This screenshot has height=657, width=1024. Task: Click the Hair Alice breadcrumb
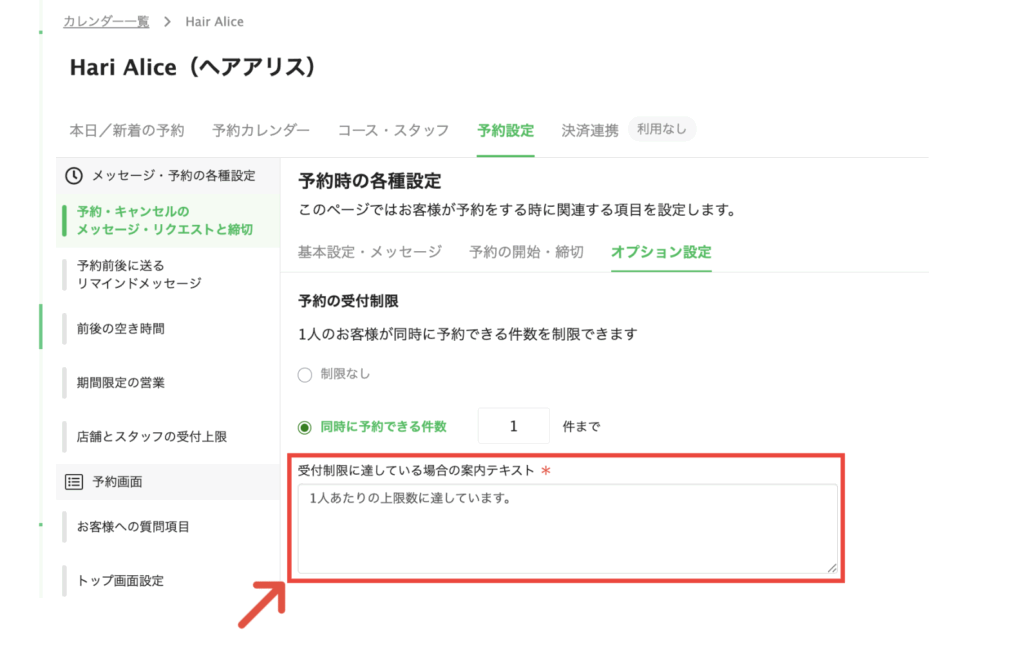pos(214,21)
